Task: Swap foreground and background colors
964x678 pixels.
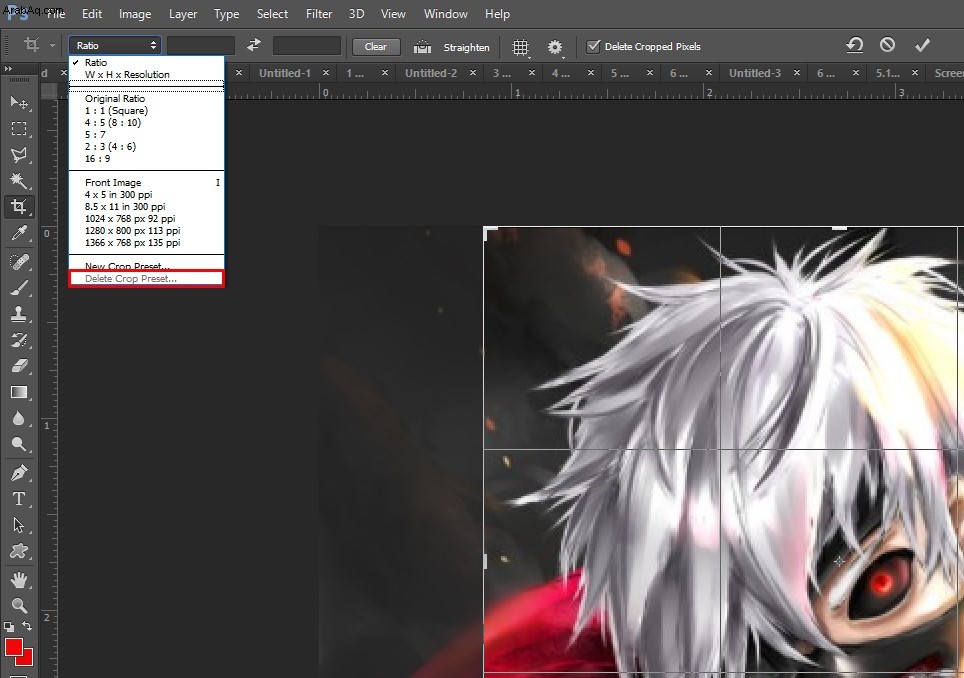Action: coord(27,626)
